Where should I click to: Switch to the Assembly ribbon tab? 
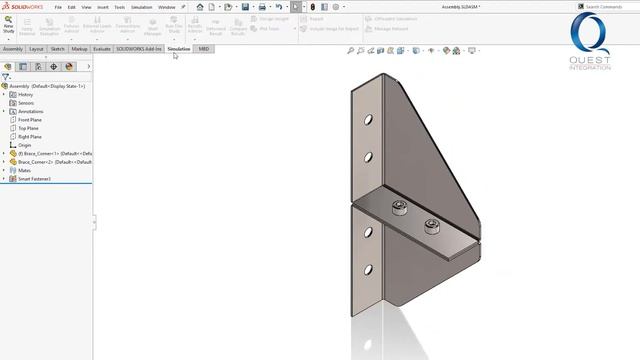[x=13, y=49]
